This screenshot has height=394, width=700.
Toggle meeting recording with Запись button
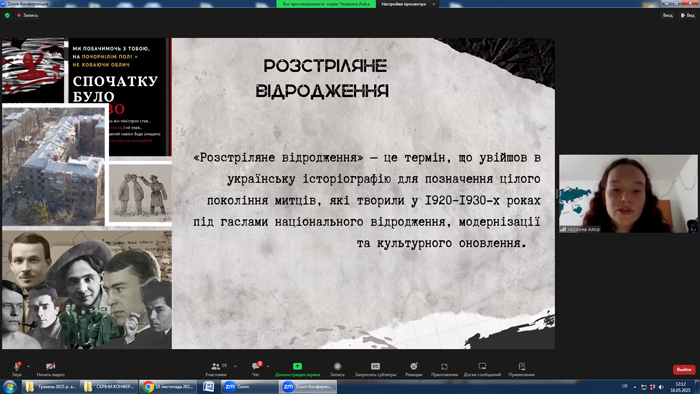(338, 369)
